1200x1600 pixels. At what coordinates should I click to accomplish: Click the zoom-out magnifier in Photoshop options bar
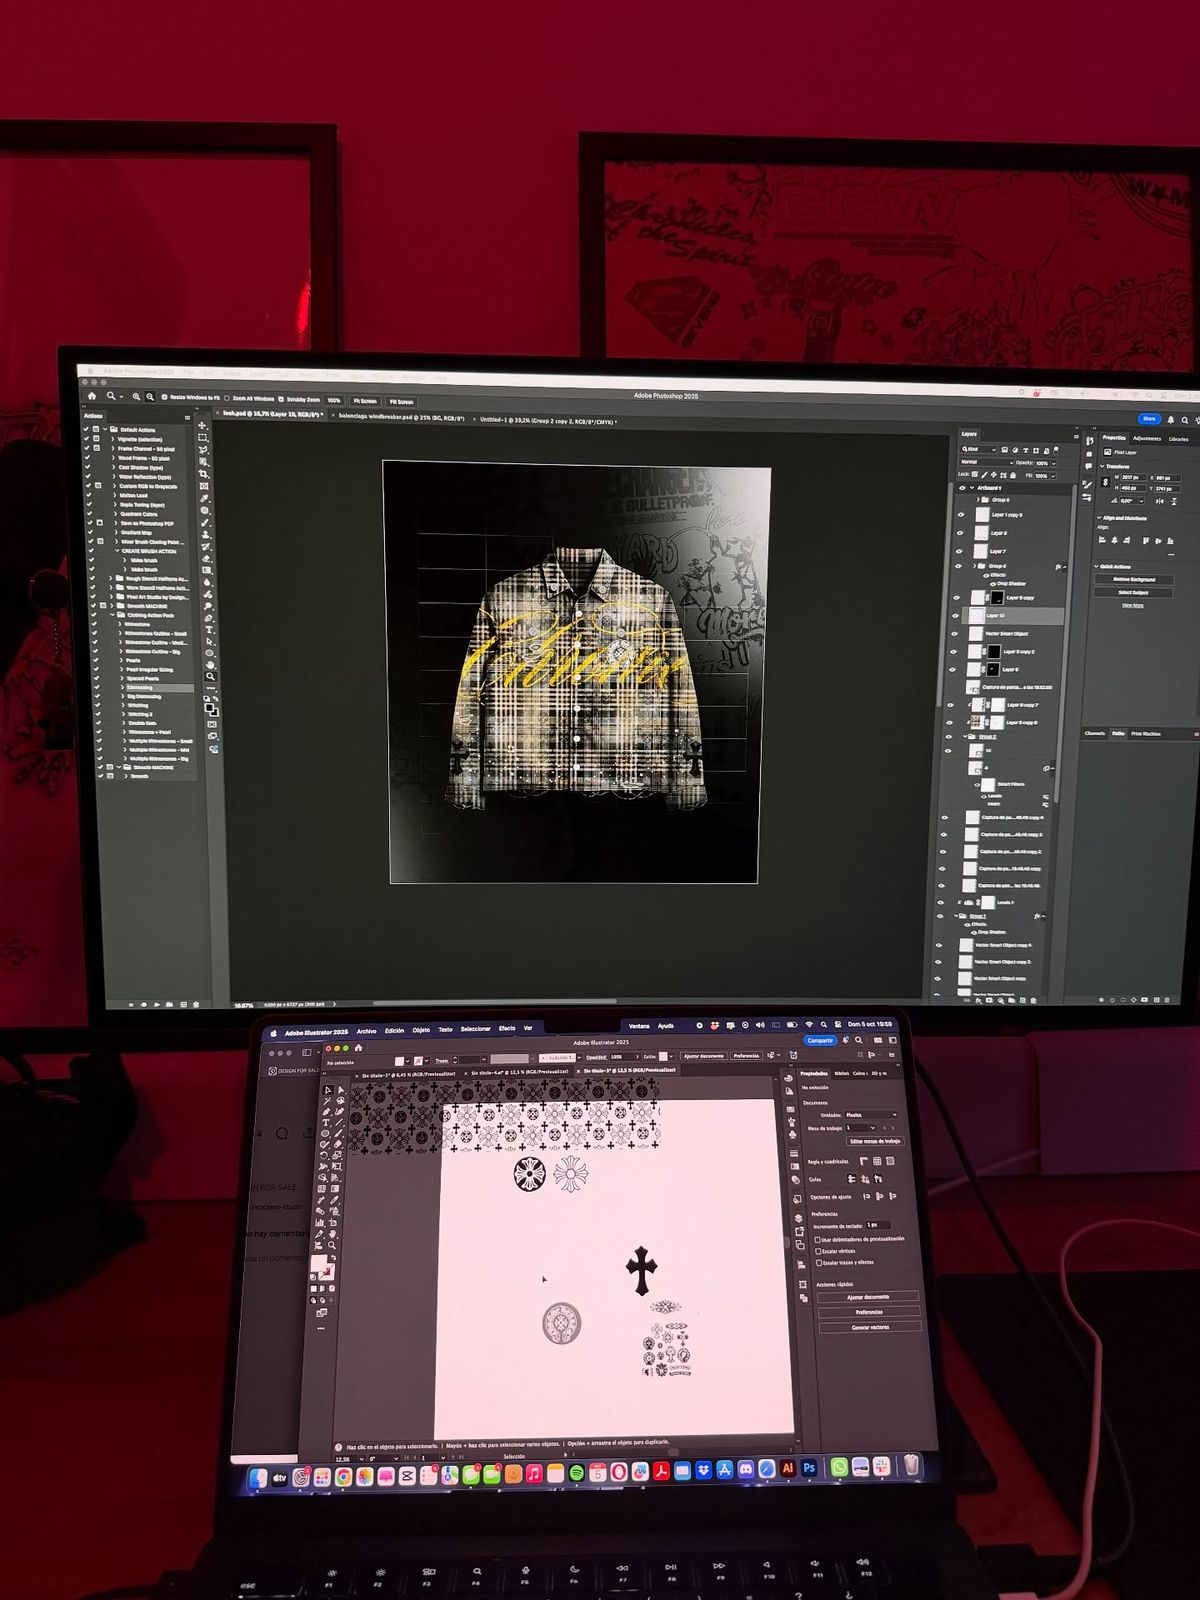point(150,397)
